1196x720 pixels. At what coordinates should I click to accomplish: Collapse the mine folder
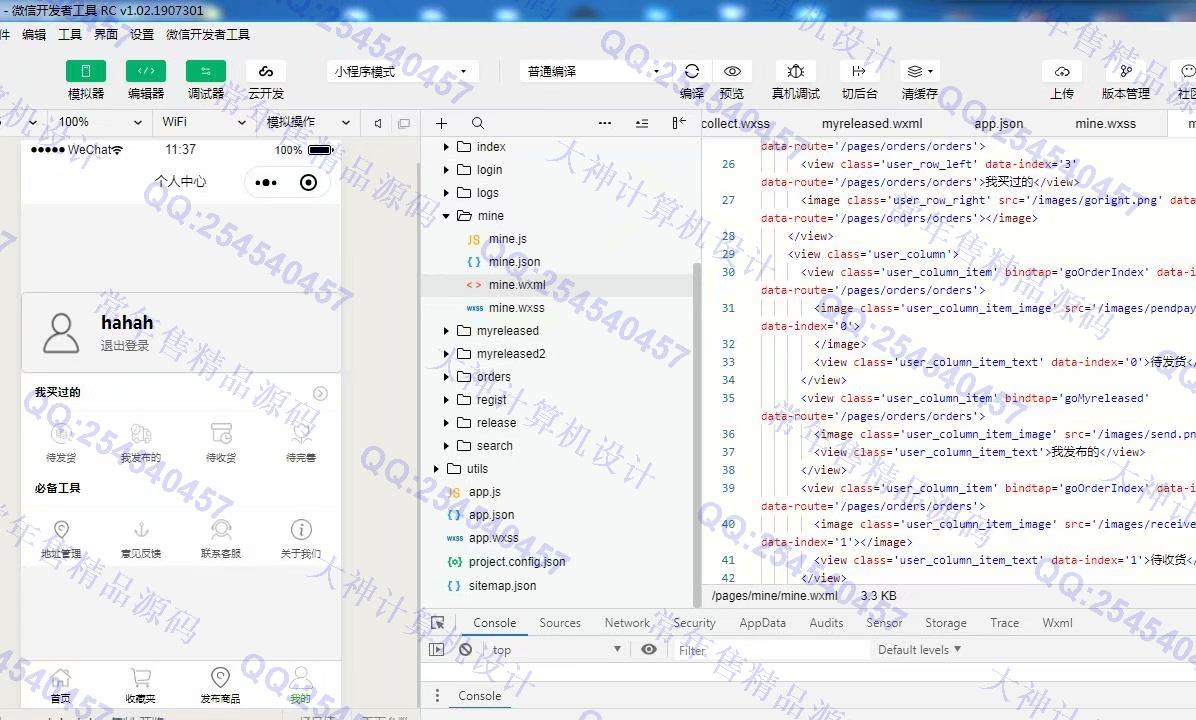click(x=446, y=216)
